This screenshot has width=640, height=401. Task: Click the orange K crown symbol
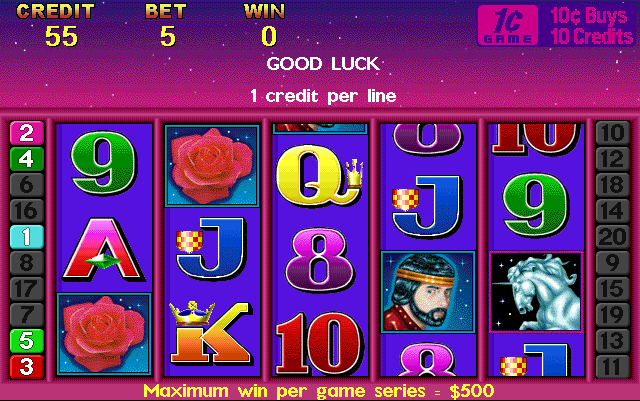(210, 333)
